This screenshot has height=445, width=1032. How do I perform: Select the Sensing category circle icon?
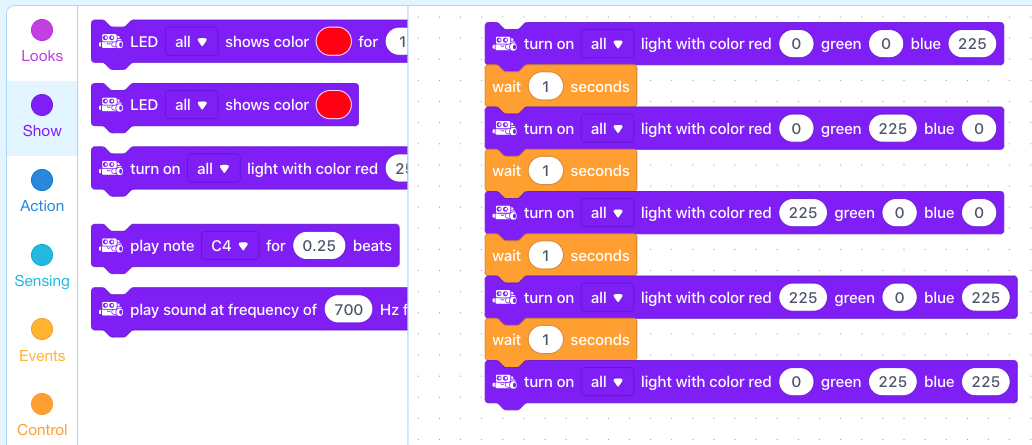42,255
